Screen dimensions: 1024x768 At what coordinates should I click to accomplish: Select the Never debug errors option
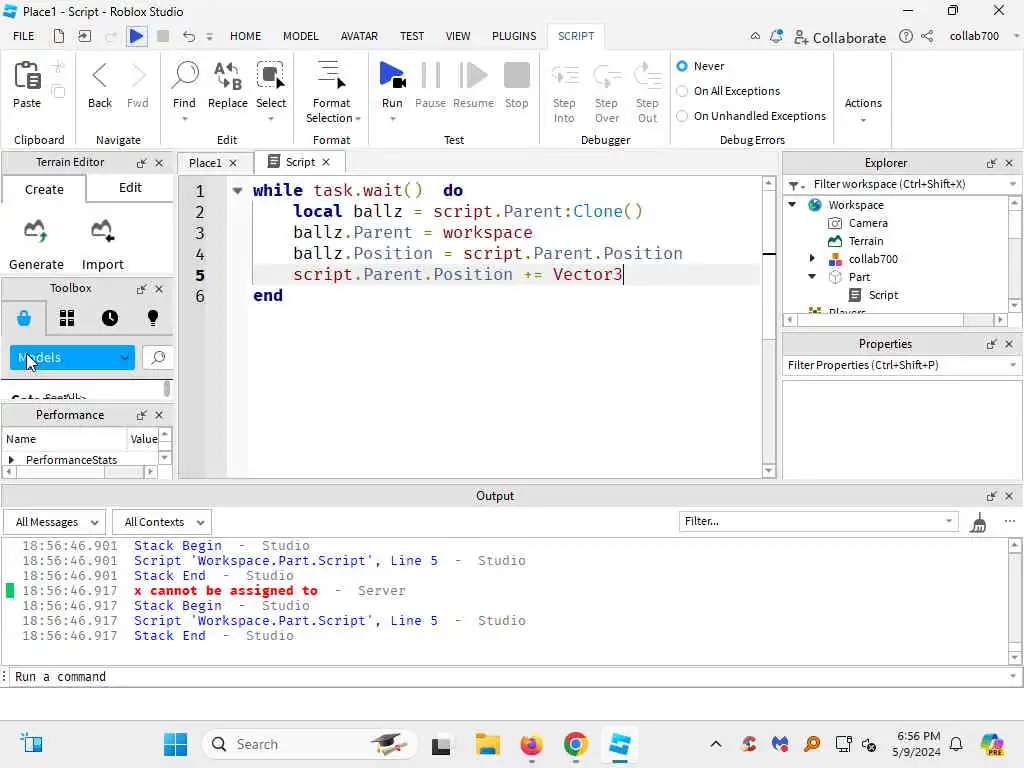(x=682, y=66)
